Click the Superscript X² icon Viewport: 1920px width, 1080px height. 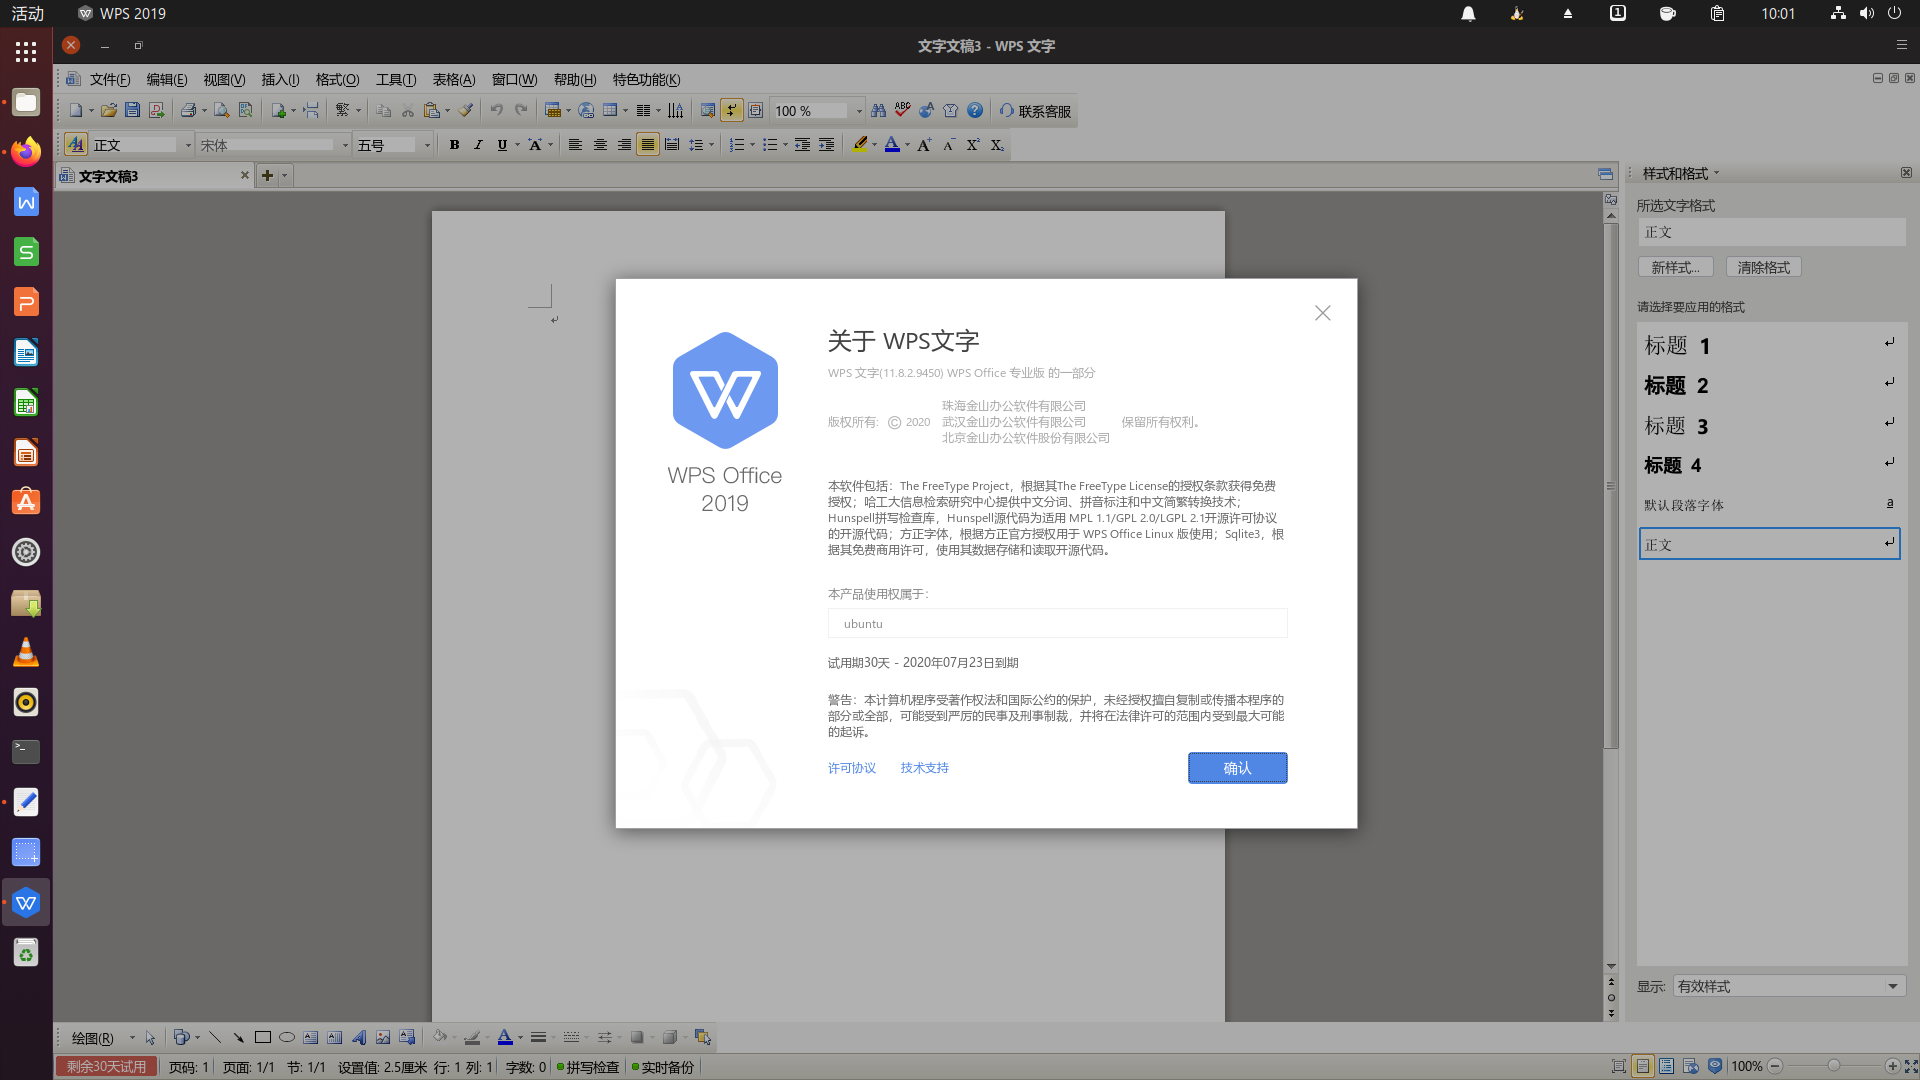coord(972,145)
